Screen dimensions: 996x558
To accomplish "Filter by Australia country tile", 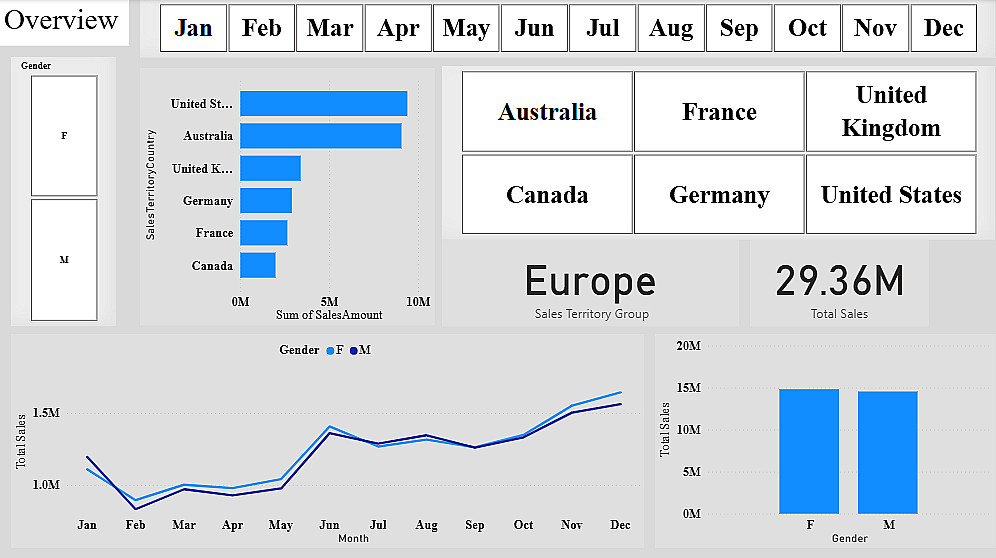I will point(547,112).
